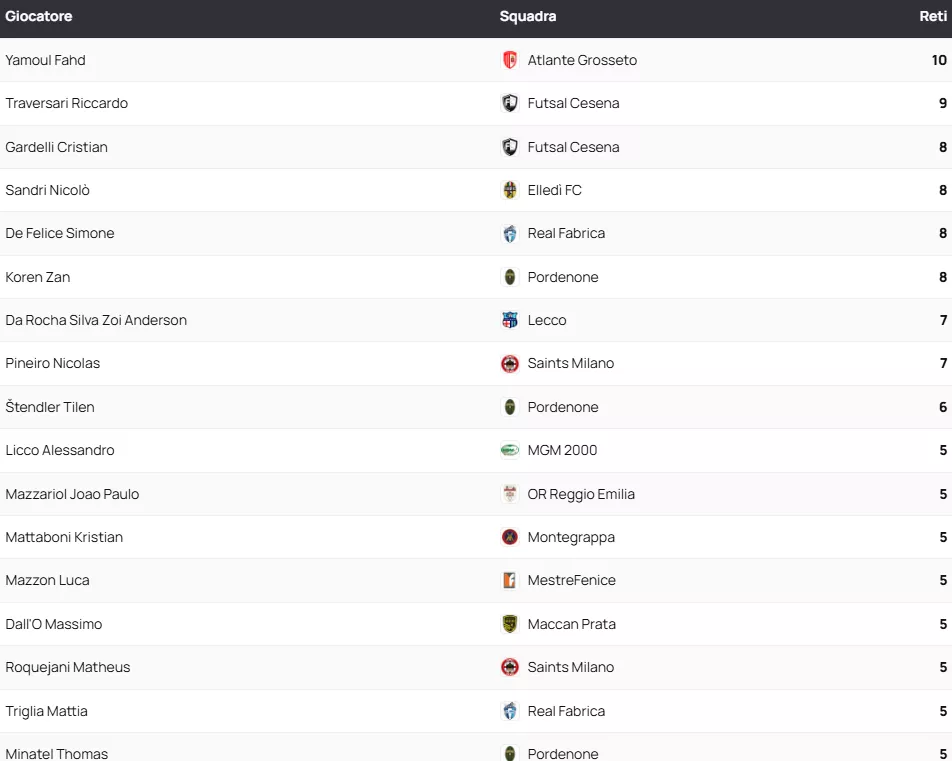Click the OR Reggio Emilia crest
The image size is (952, 761).
tap(510, 494)
